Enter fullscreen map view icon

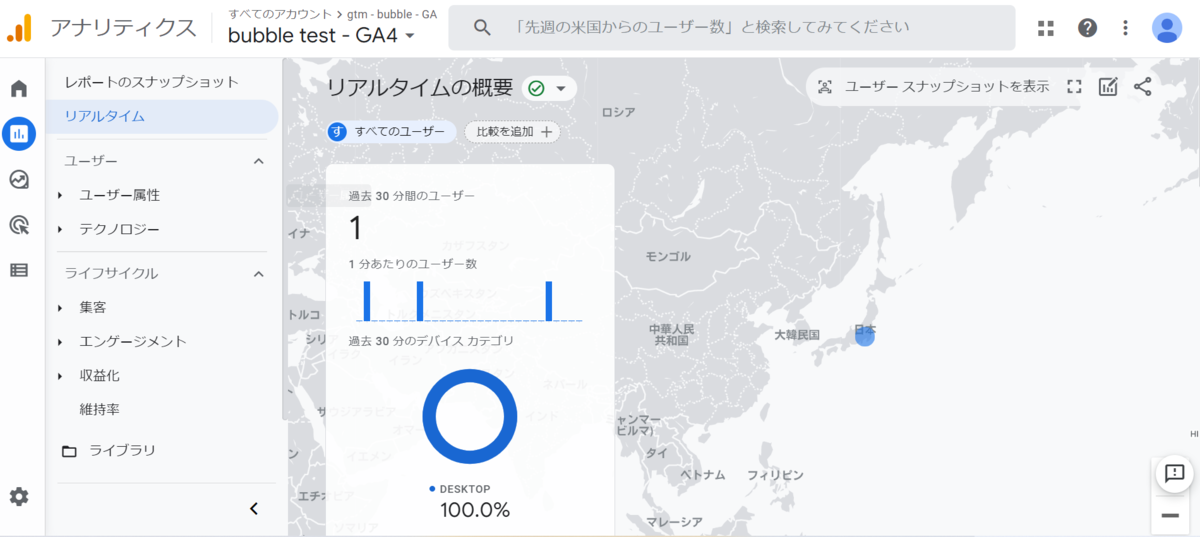[1074, 87]
